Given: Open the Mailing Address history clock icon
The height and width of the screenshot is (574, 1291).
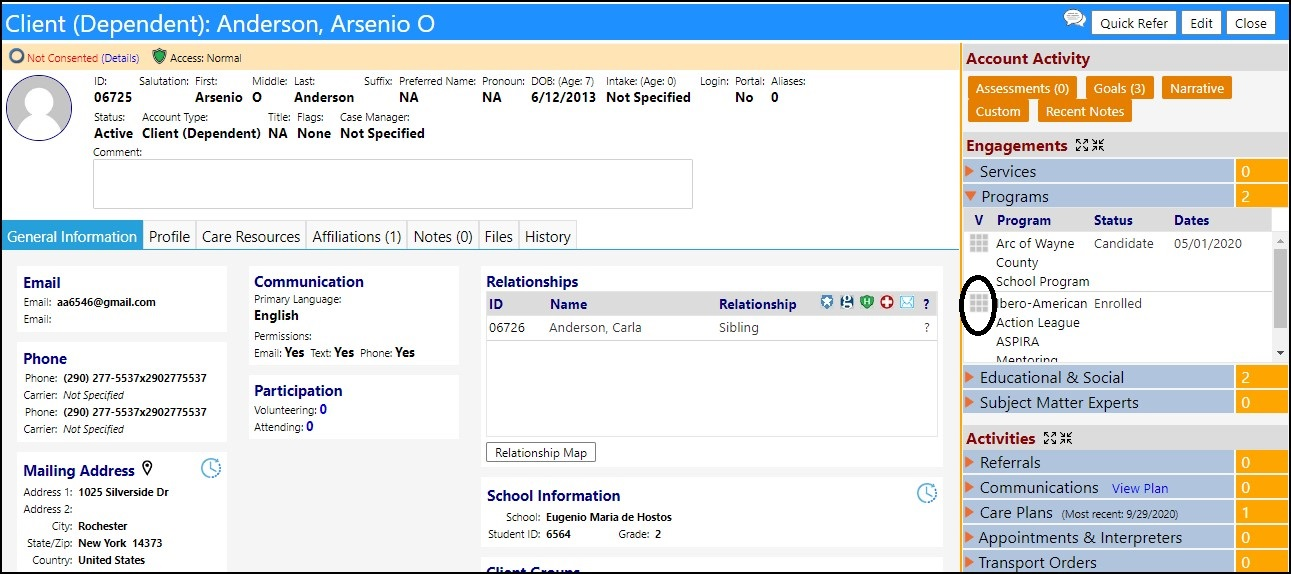Looking at the screenshot, I should (211, 468).
